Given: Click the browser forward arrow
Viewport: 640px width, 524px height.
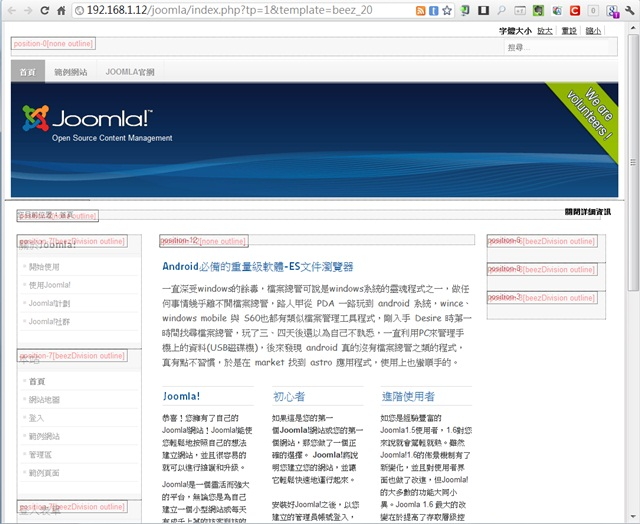Looking at the screenshot, I should pyautogui.click(x=28, y=10).
